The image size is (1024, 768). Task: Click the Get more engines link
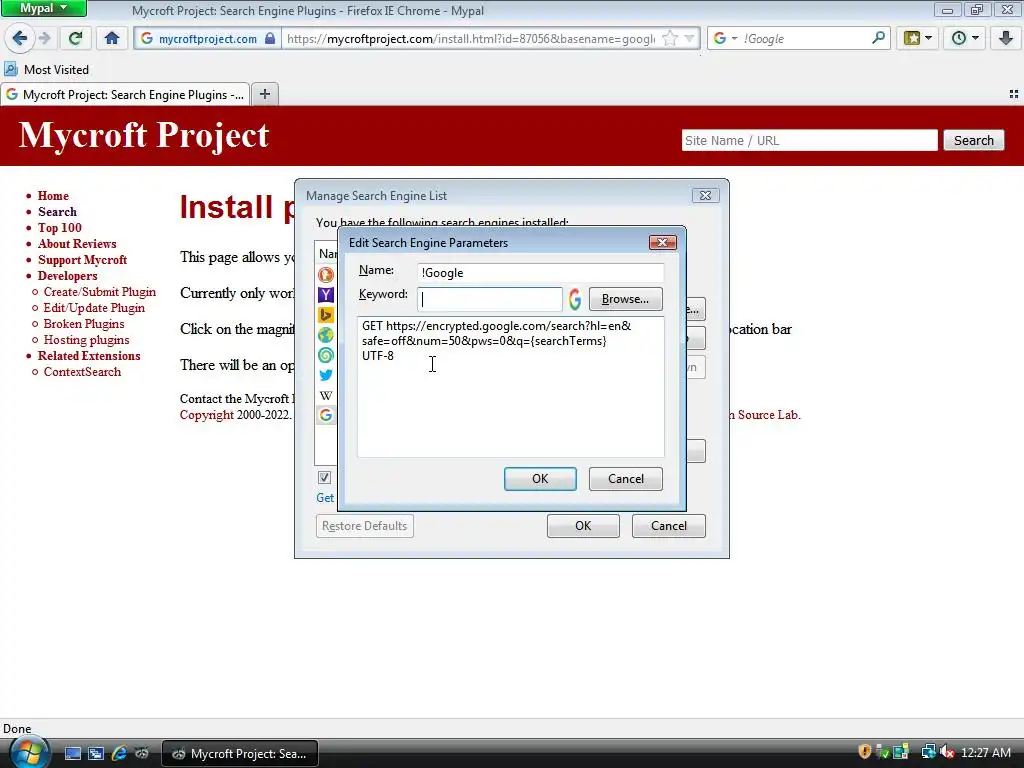coord(325,498)
